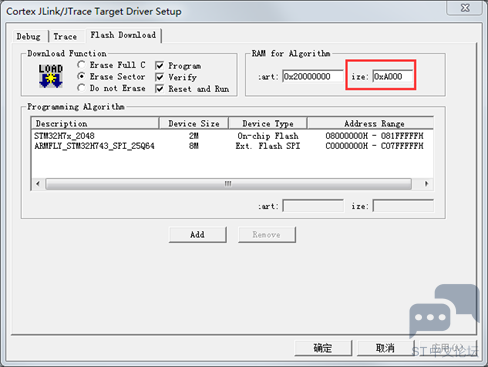Switch to the Debug tab
488x367 pixels.
[x=29, y=36]
